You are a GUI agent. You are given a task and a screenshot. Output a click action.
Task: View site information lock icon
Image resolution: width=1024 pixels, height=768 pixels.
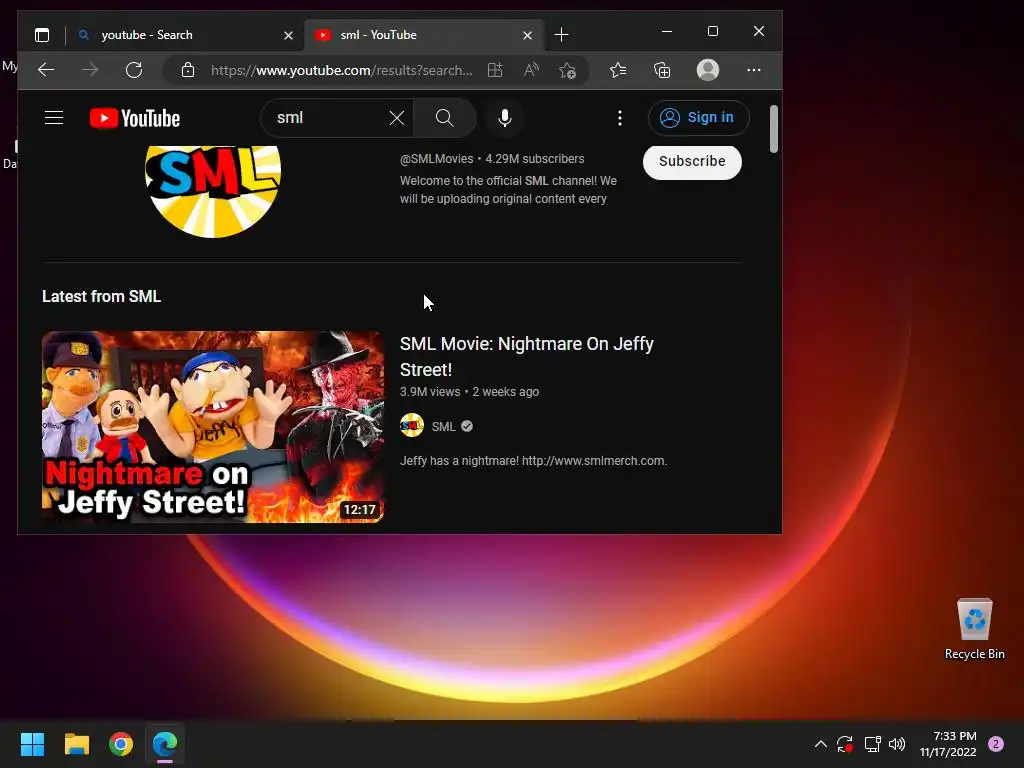point(188,70)
